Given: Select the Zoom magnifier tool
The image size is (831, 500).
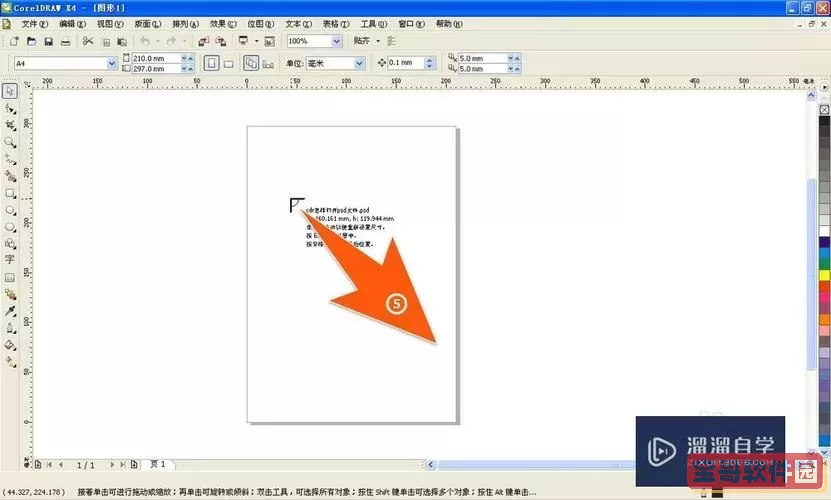Looking at the screenshot, I should (10, 142).
